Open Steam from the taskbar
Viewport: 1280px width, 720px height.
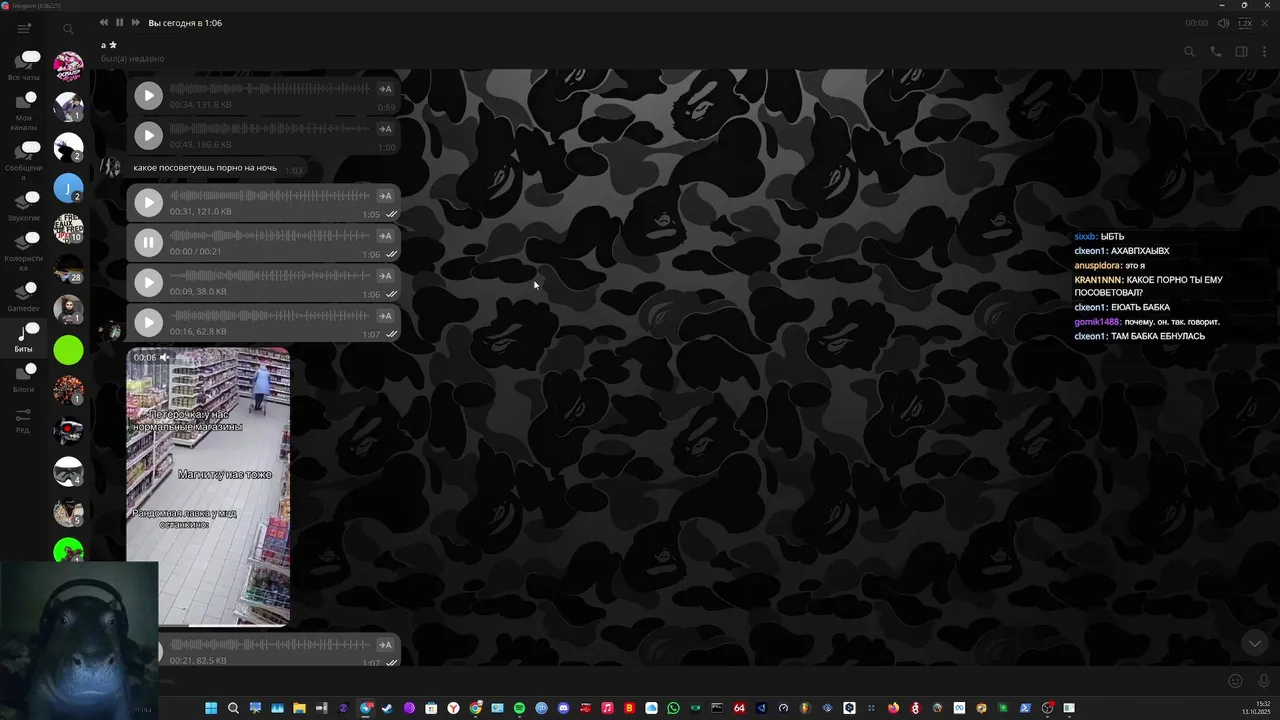387,708
